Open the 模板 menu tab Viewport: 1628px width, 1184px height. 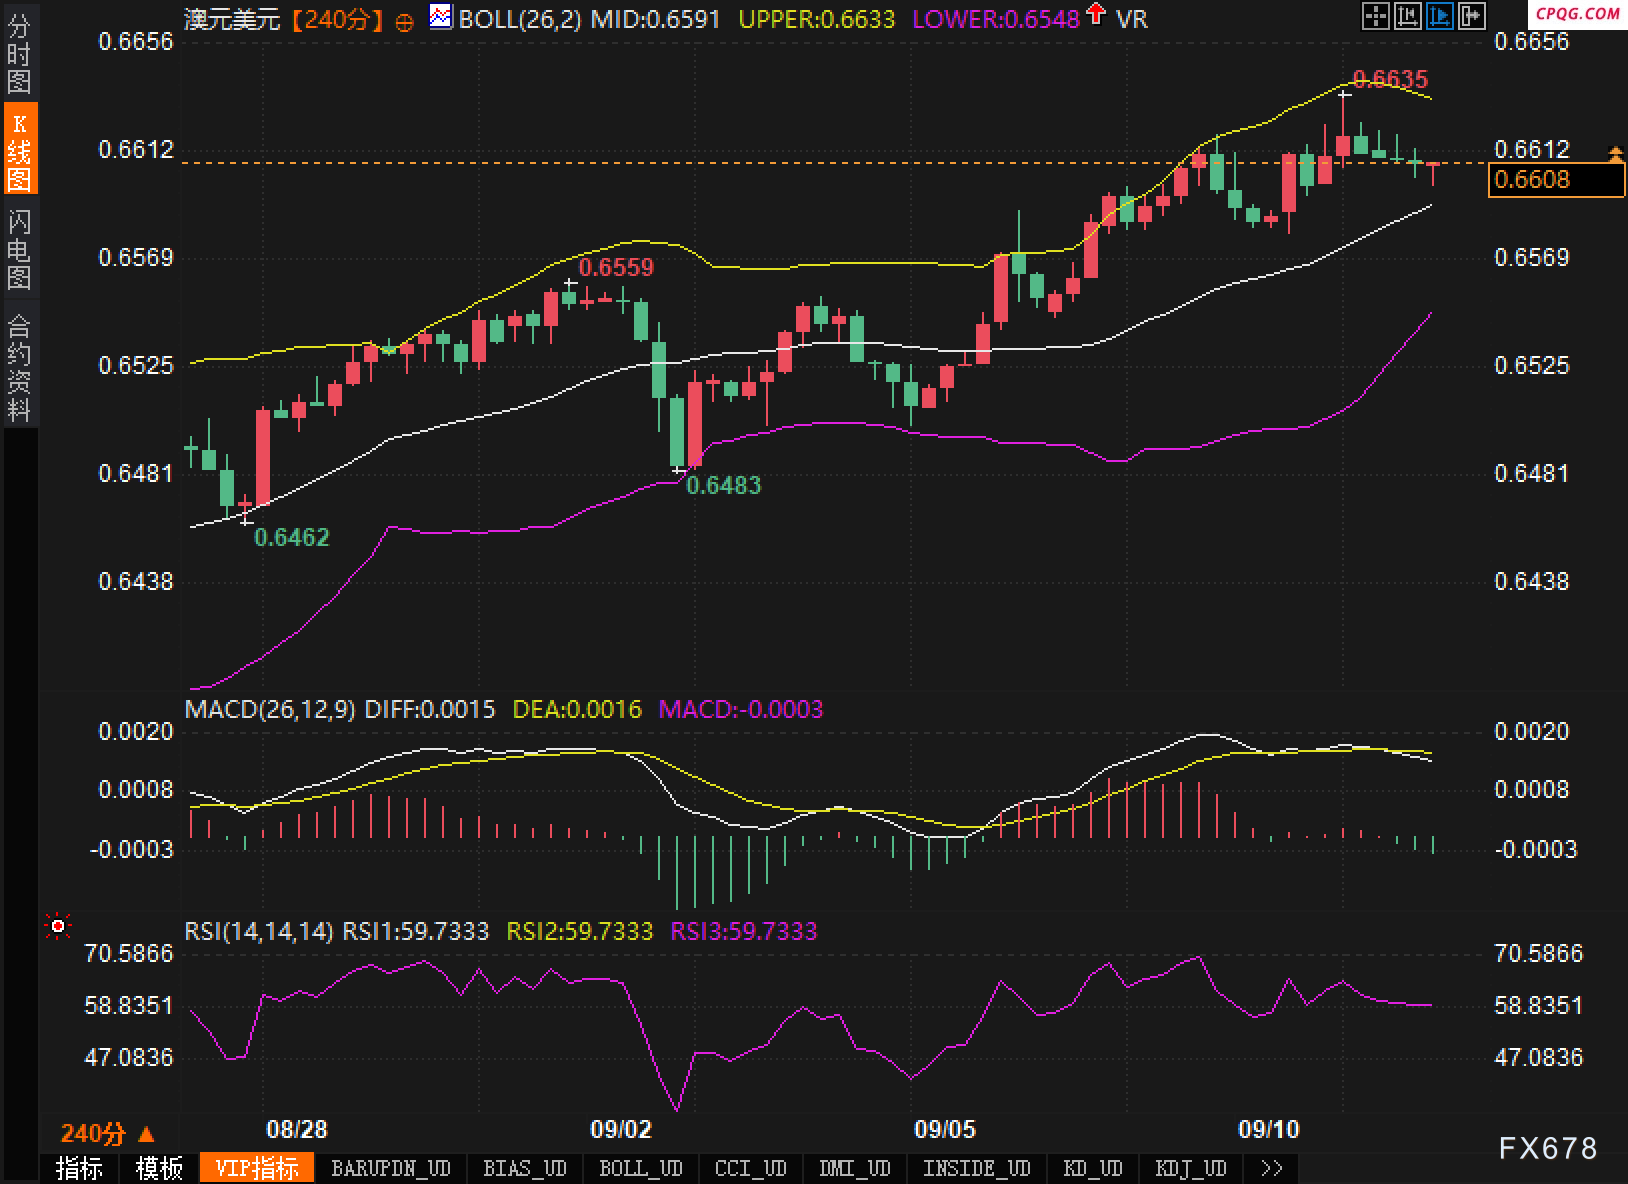click(159, 1168)
